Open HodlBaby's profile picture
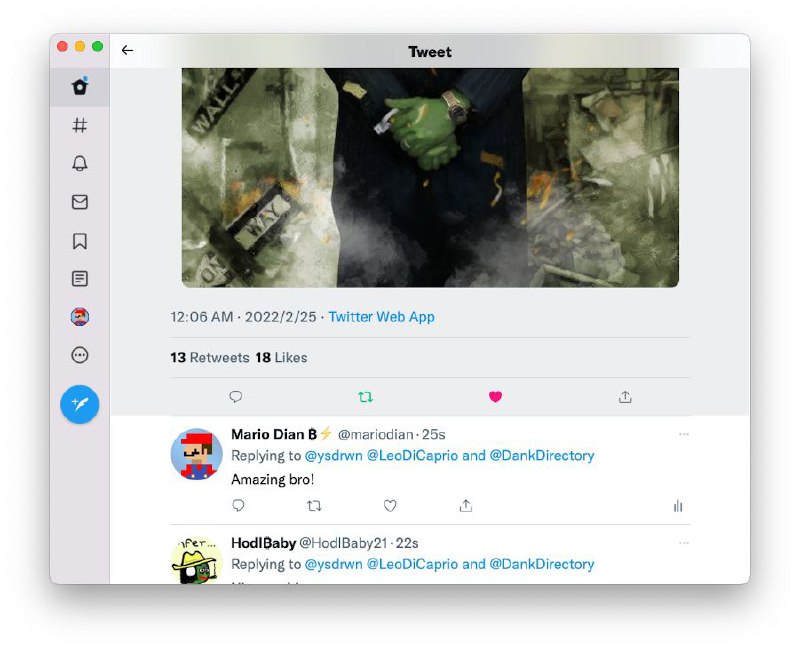The height and width of the screenshot is (650, 800). click(x=196, y=560)
